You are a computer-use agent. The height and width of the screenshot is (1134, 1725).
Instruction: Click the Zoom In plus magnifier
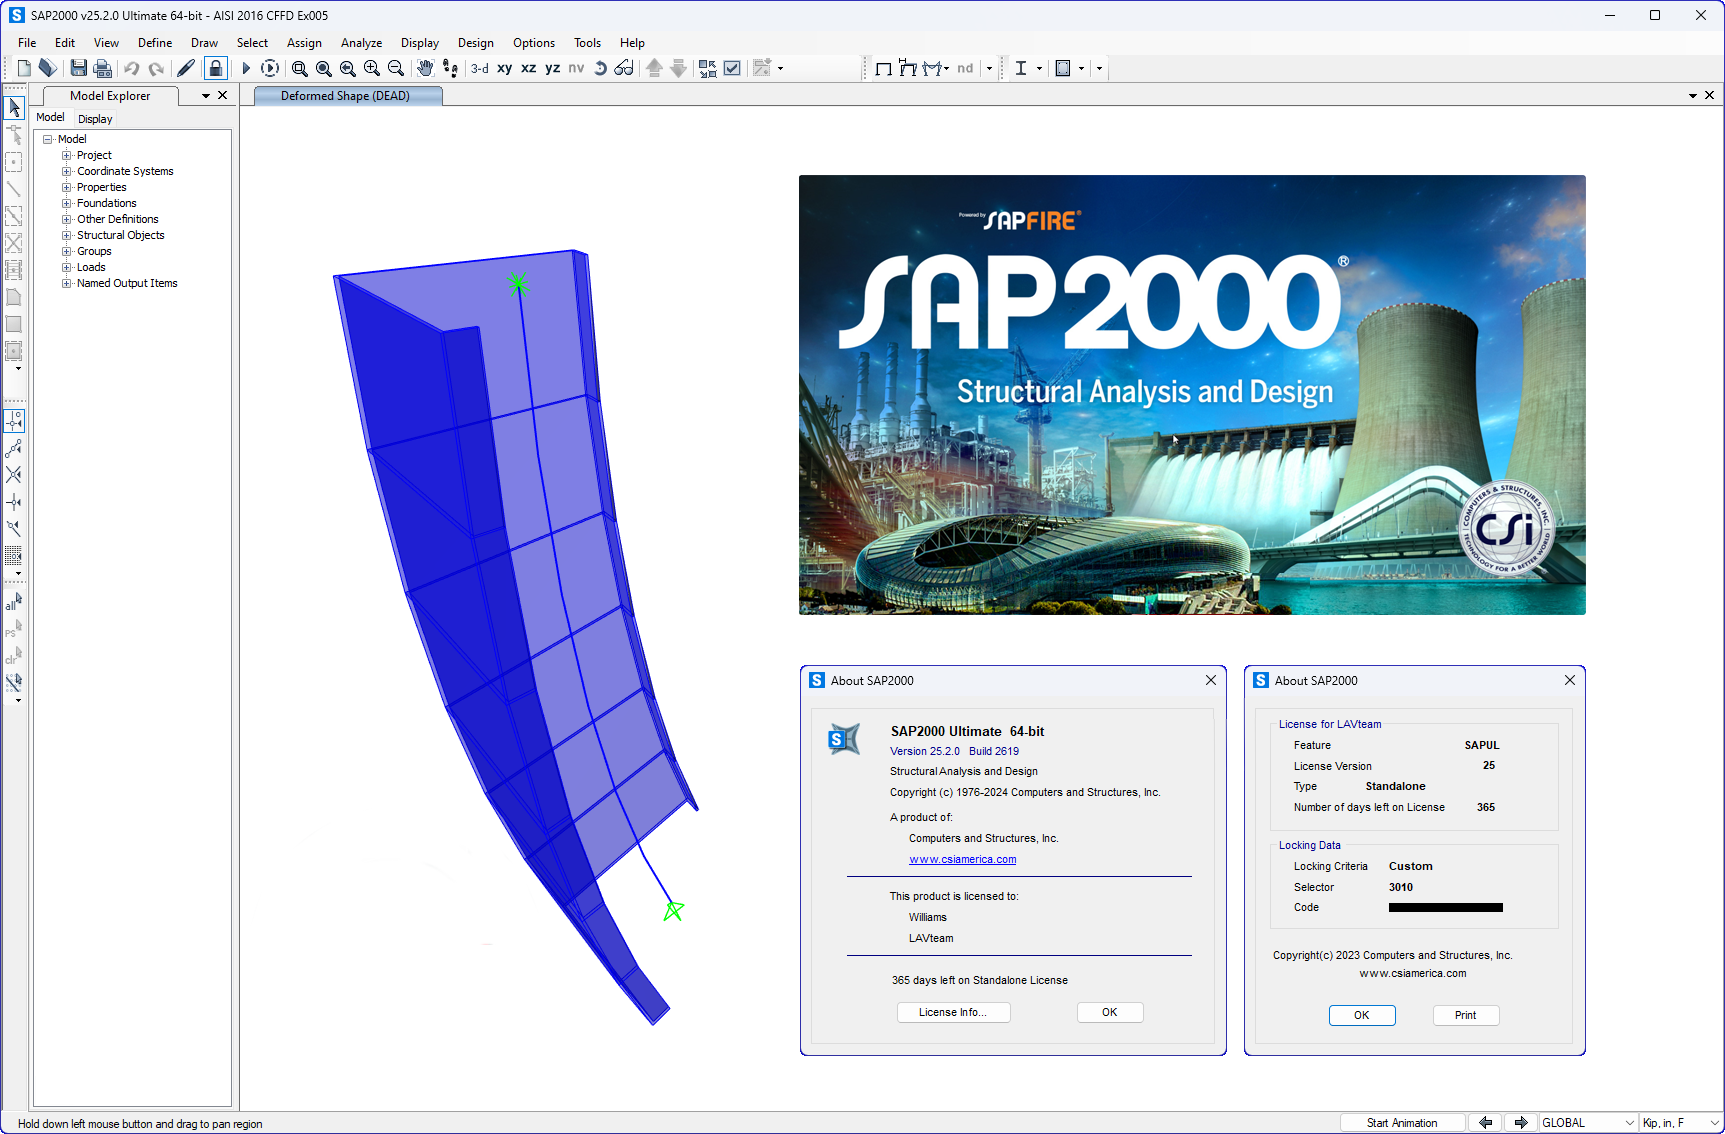[x=372, y=68]
